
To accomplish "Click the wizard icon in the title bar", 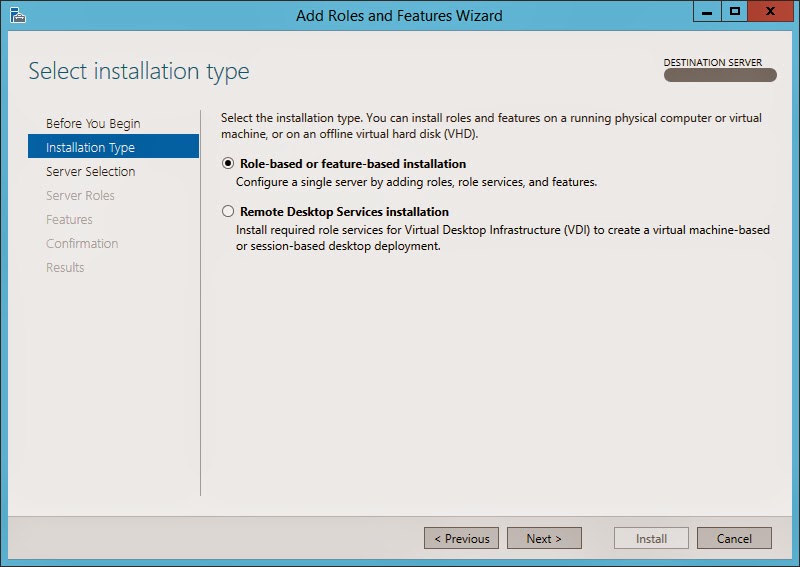I will [x=18, y=15].
